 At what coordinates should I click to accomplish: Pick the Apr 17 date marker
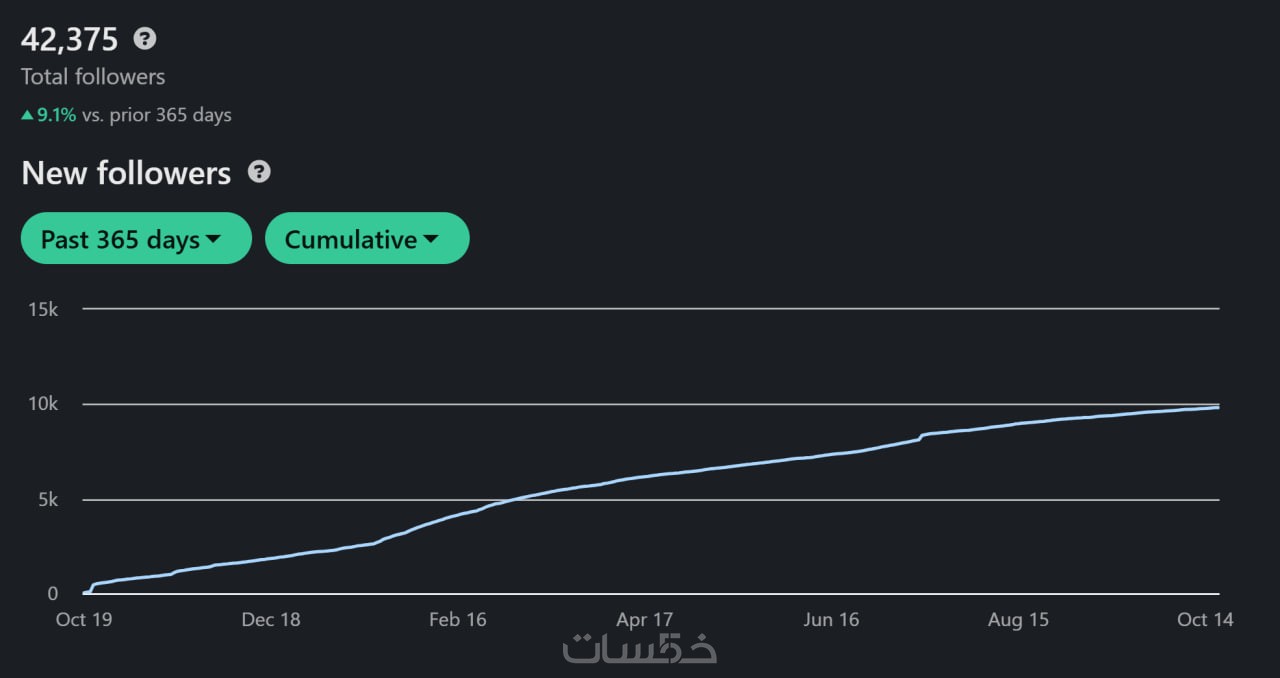tap(645, 620)
